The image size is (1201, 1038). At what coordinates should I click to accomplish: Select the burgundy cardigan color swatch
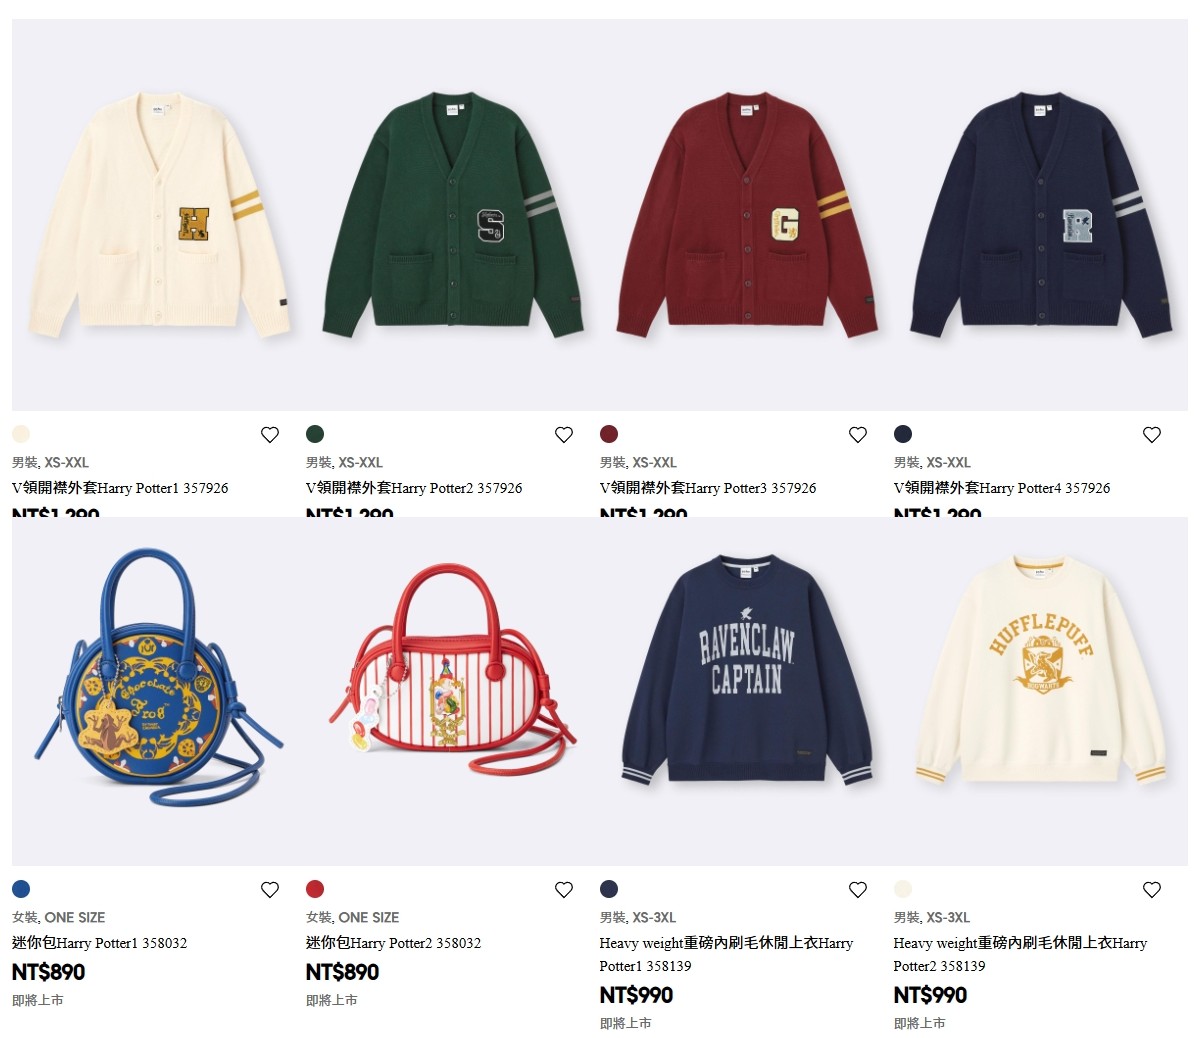[x=609, y=434]
